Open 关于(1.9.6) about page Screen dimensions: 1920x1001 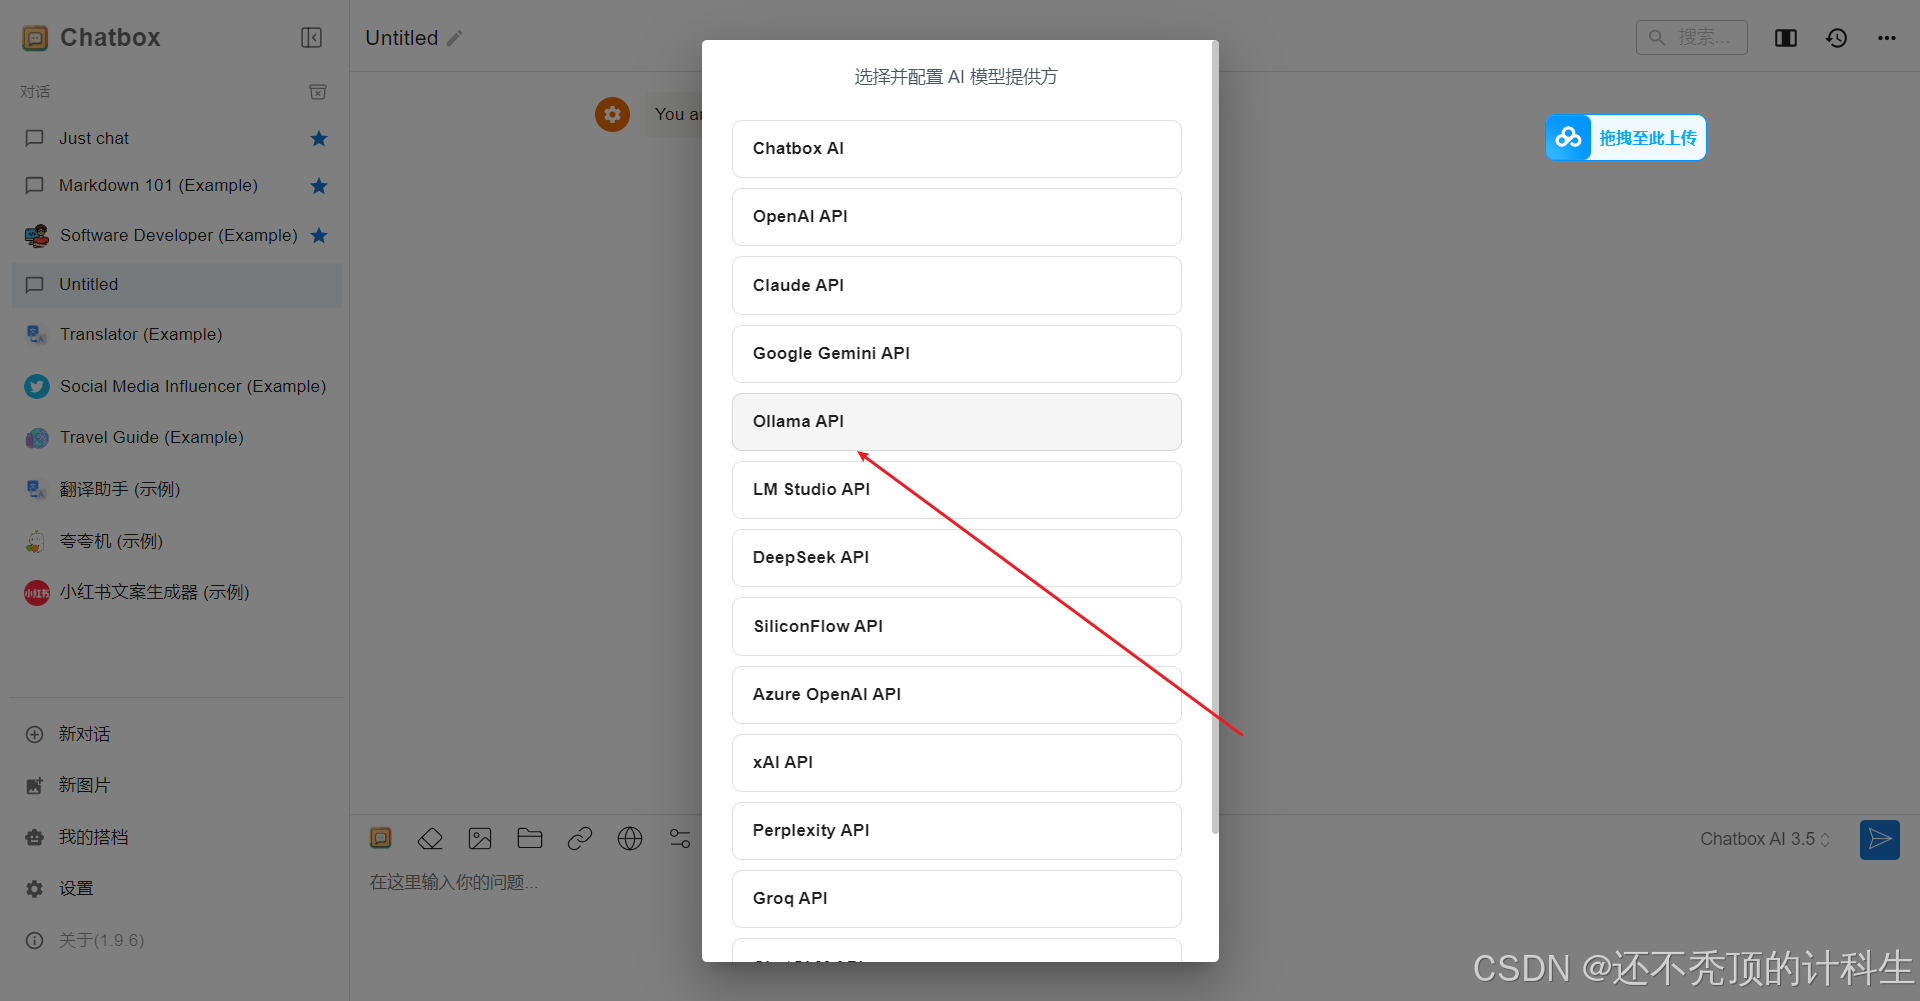click(177, 940)
